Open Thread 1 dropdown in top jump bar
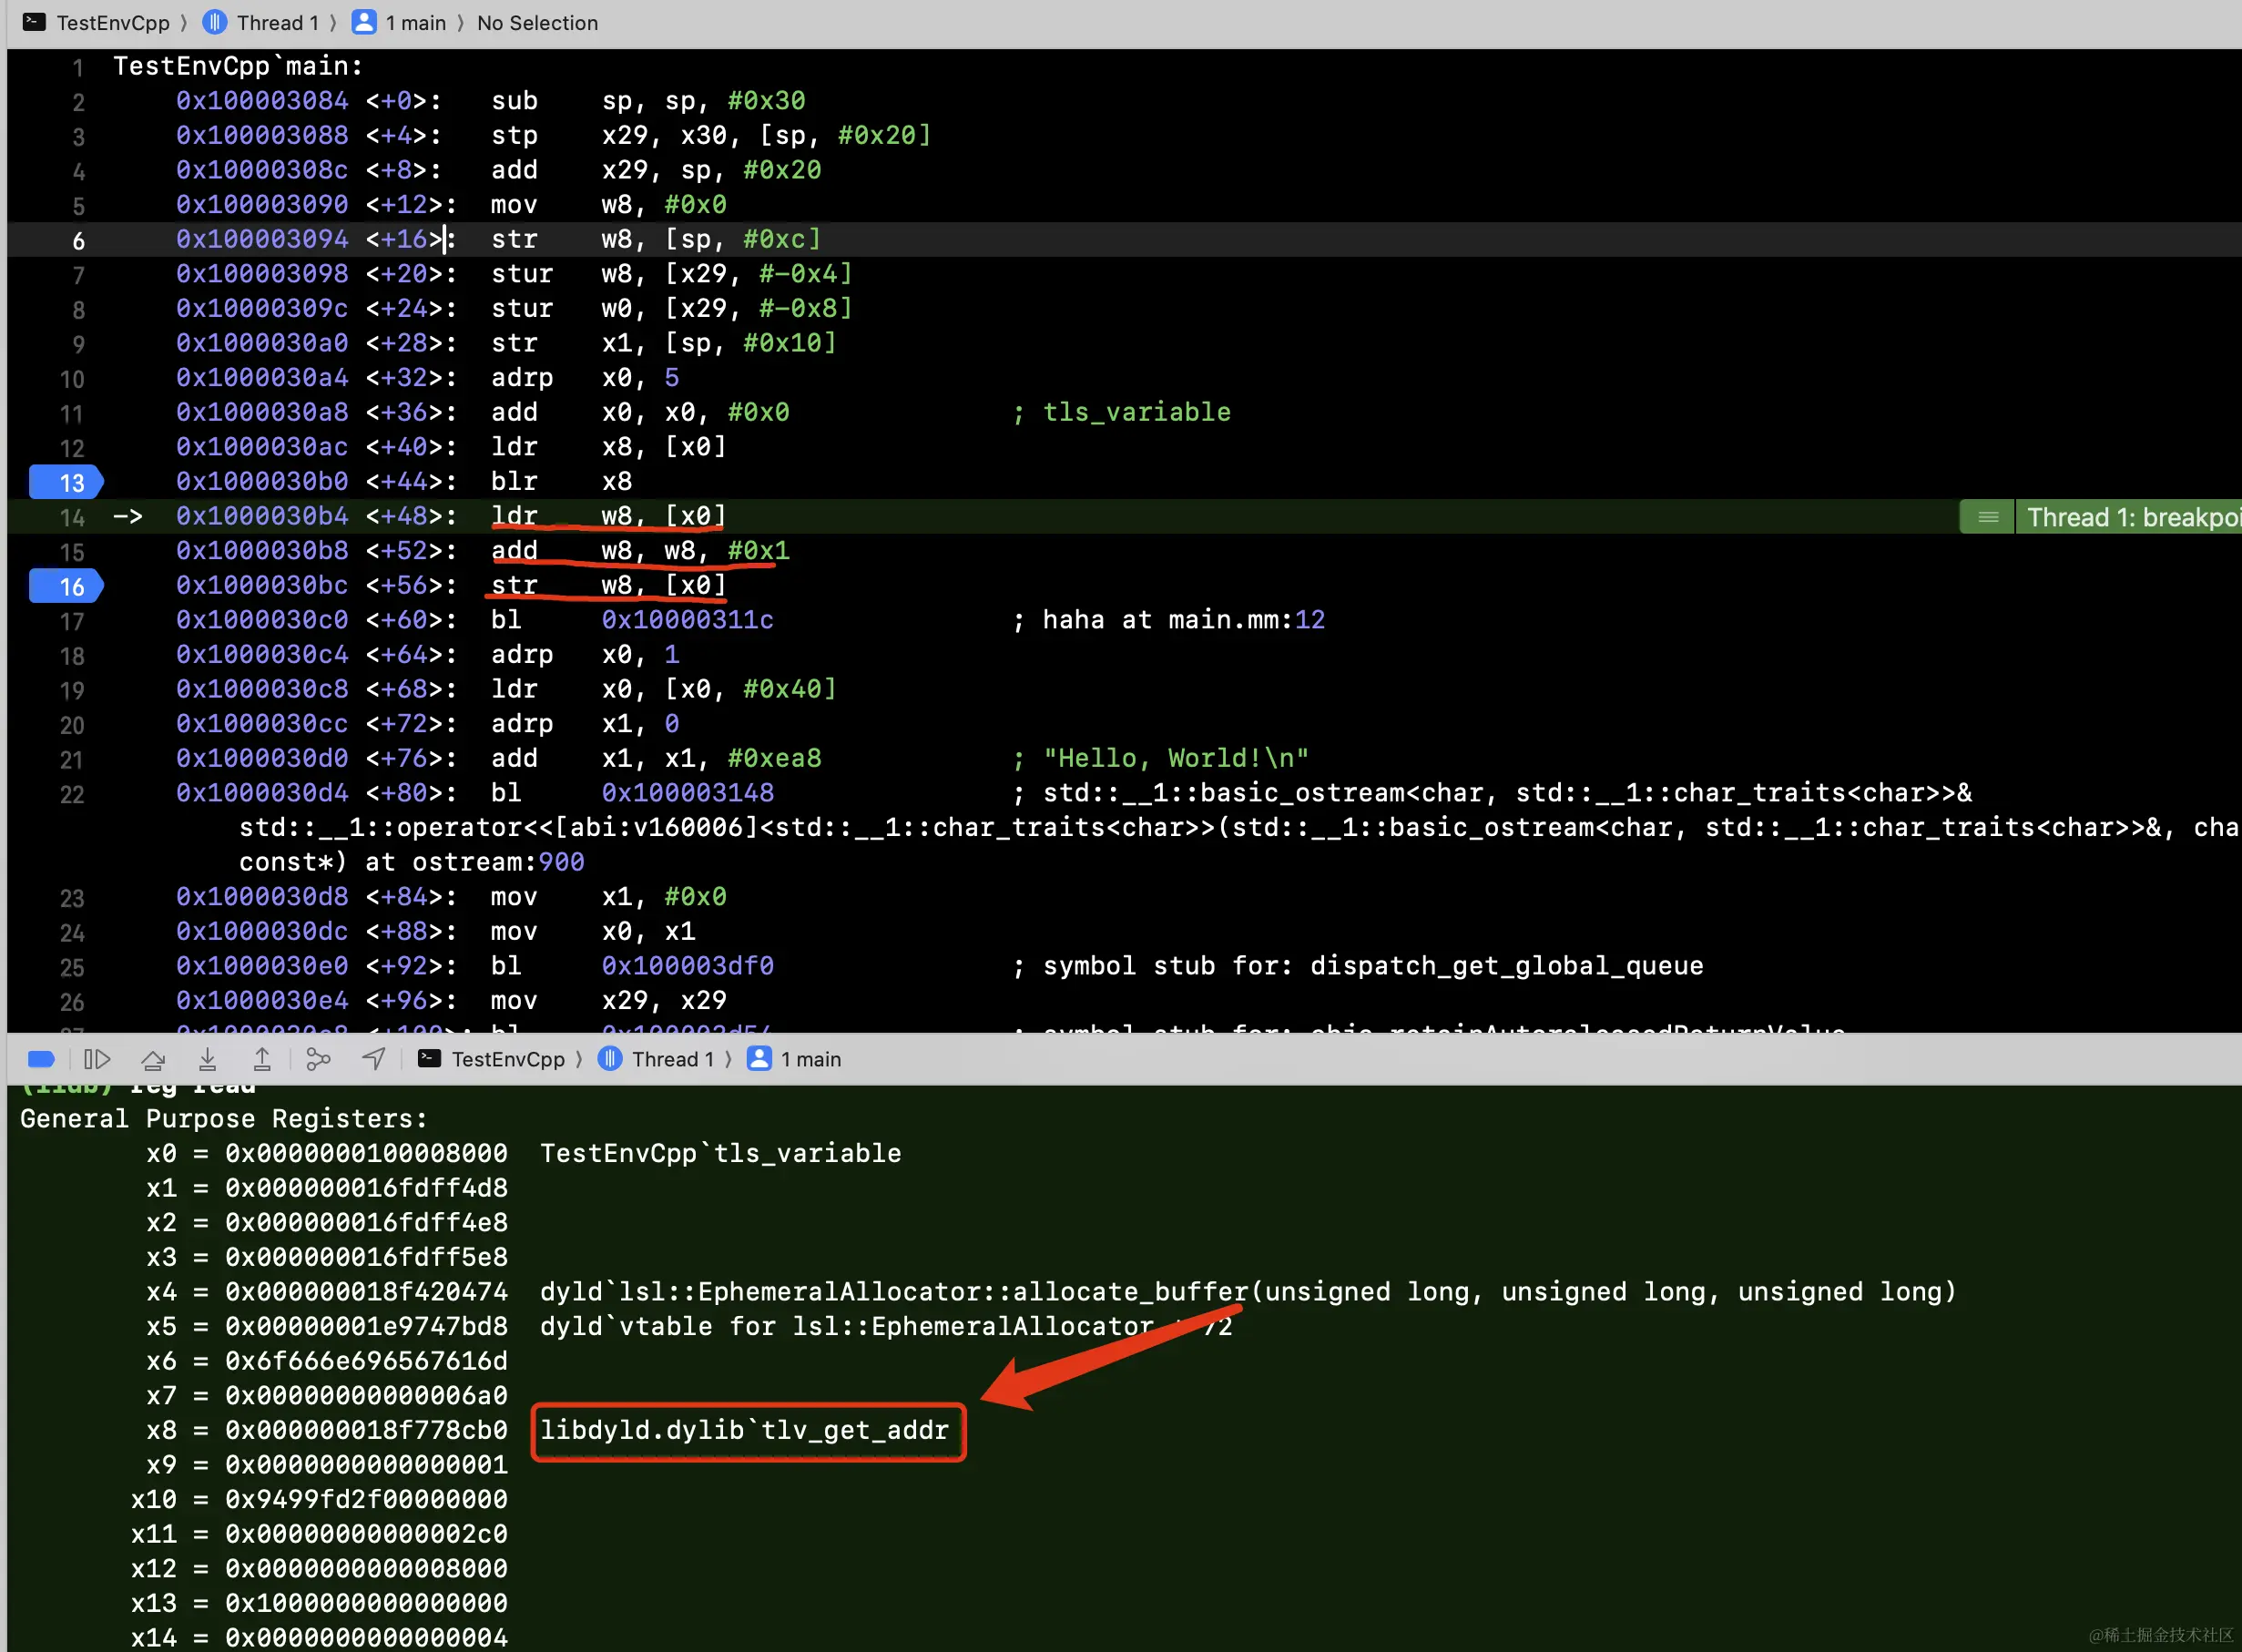 [276, 23]
